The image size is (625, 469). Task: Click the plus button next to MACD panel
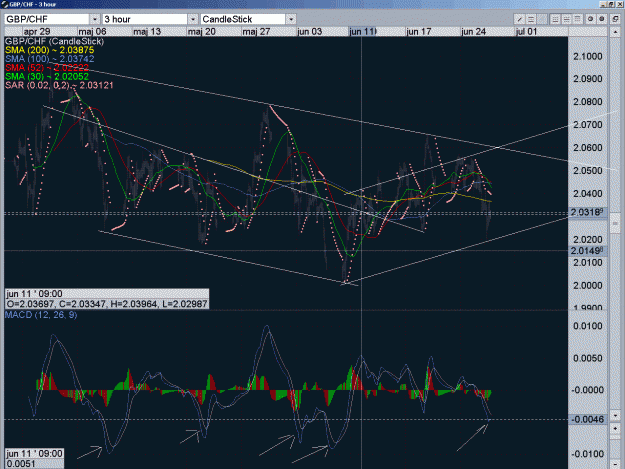(x=615, y=428)
